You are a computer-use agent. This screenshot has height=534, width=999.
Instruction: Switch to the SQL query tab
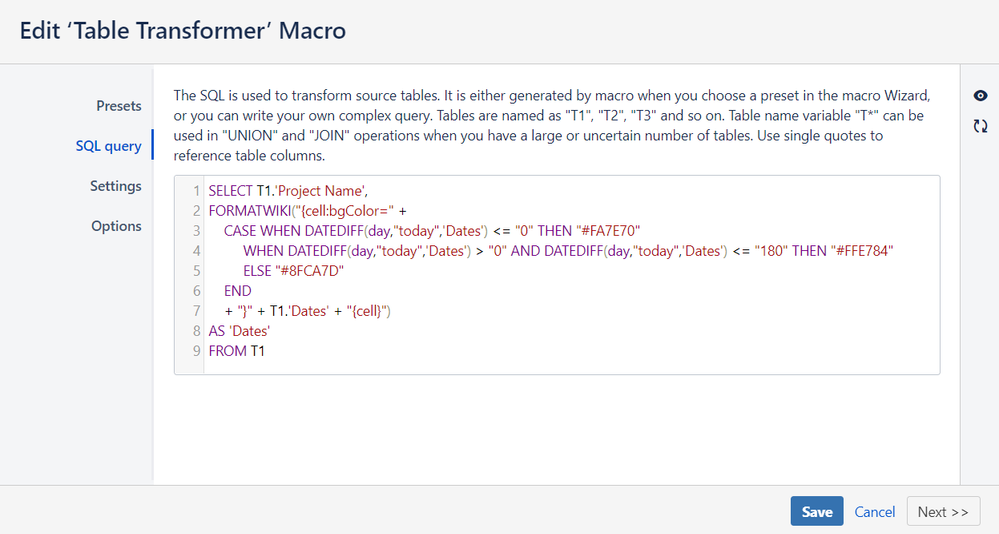[x=108, y=146]
